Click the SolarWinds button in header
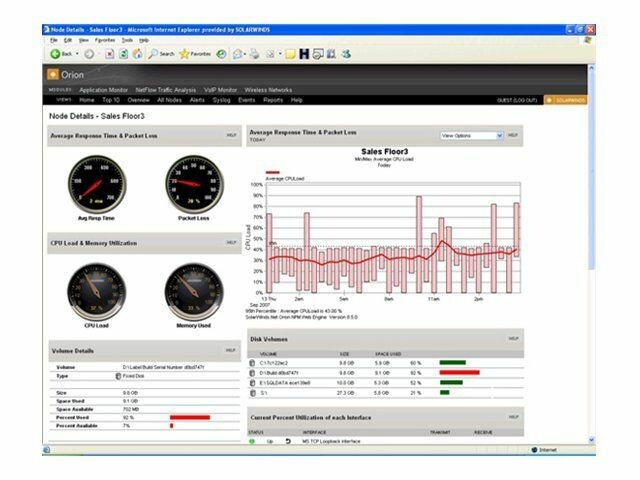640x480 pixels. tap(567, 100)
